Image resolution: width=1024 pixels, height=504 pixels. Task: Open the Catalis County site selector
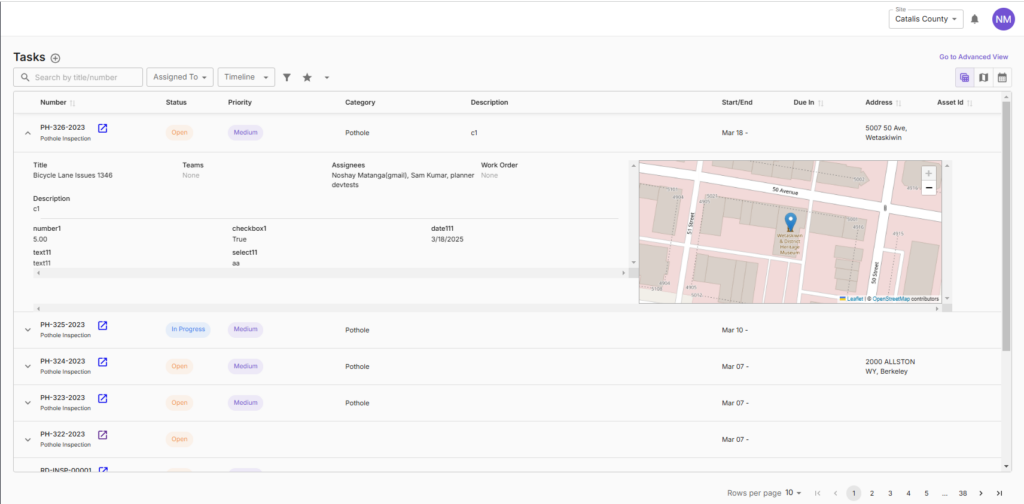coord(925,19)
